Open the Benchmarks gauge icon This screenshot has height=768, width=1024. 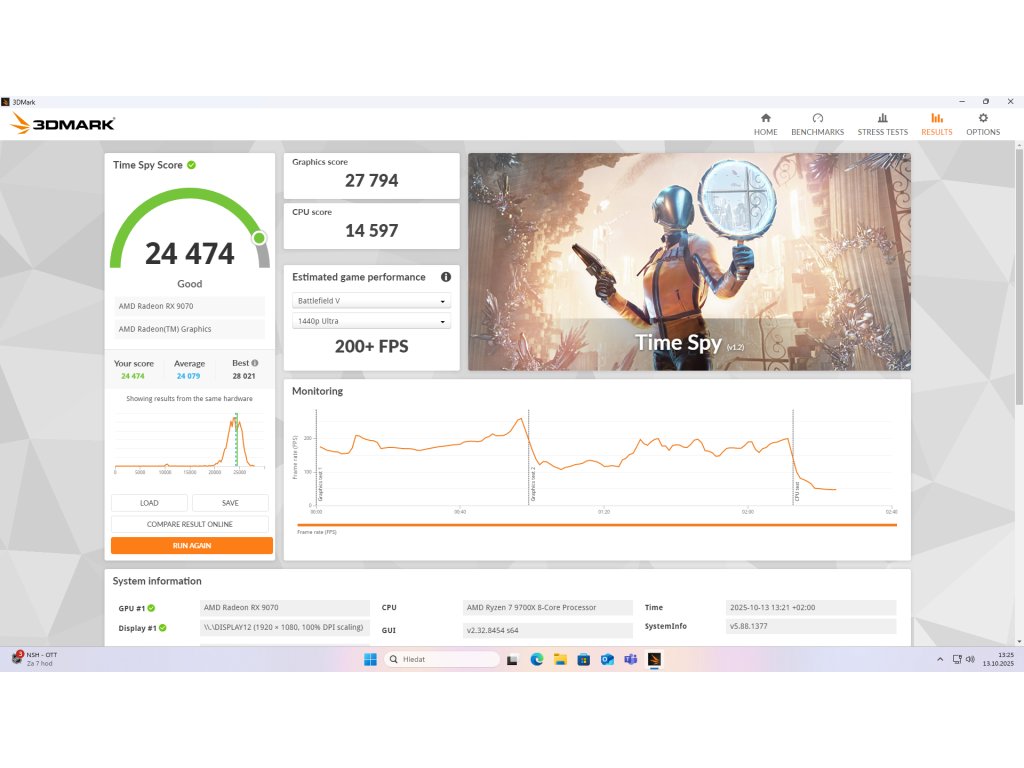click(x=818, y=118)
